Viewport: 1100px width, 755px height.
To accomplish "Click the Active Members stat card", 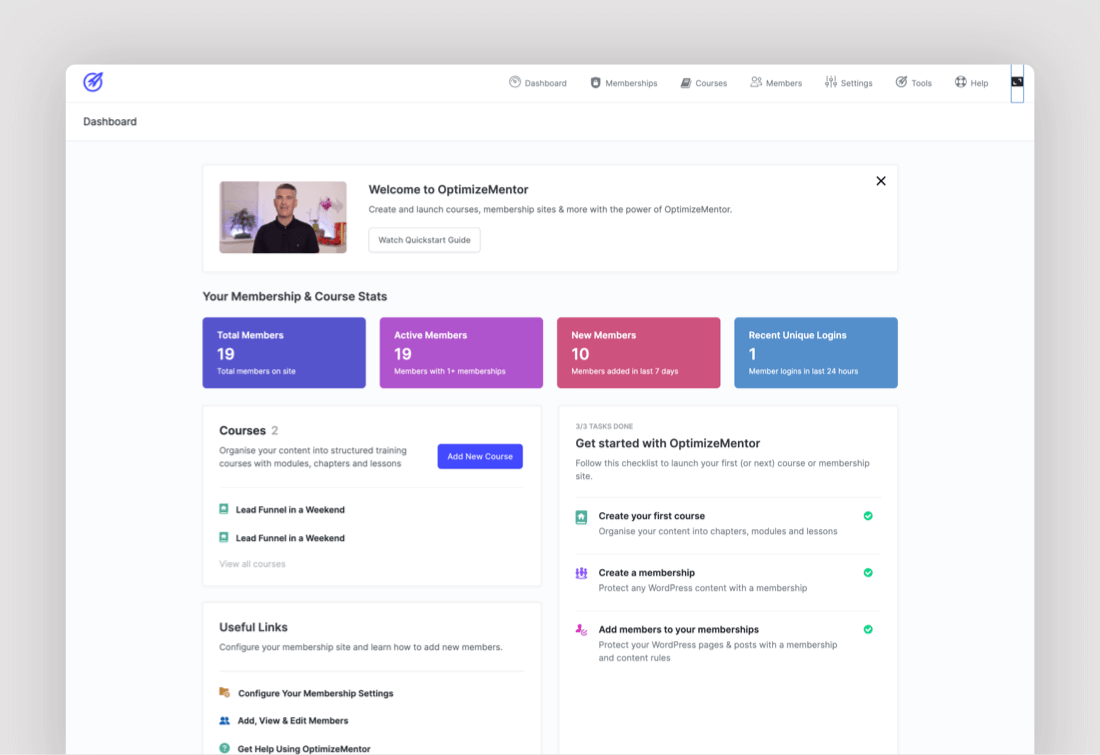I will [461, 353].
